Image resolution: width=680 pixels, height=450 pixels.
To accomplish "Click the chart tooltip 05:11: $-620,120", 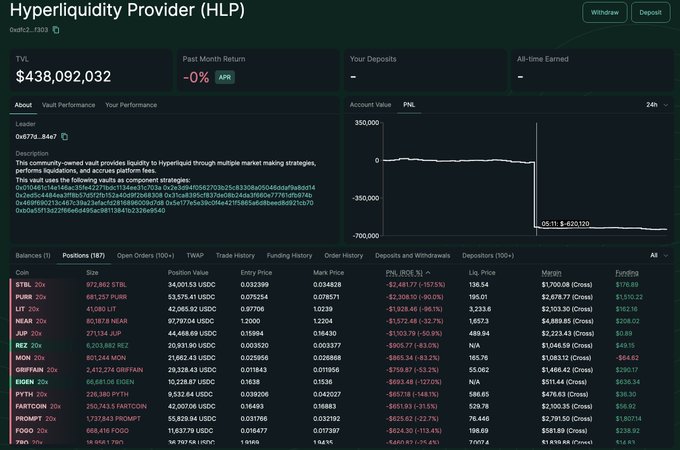I will [565, 224].
